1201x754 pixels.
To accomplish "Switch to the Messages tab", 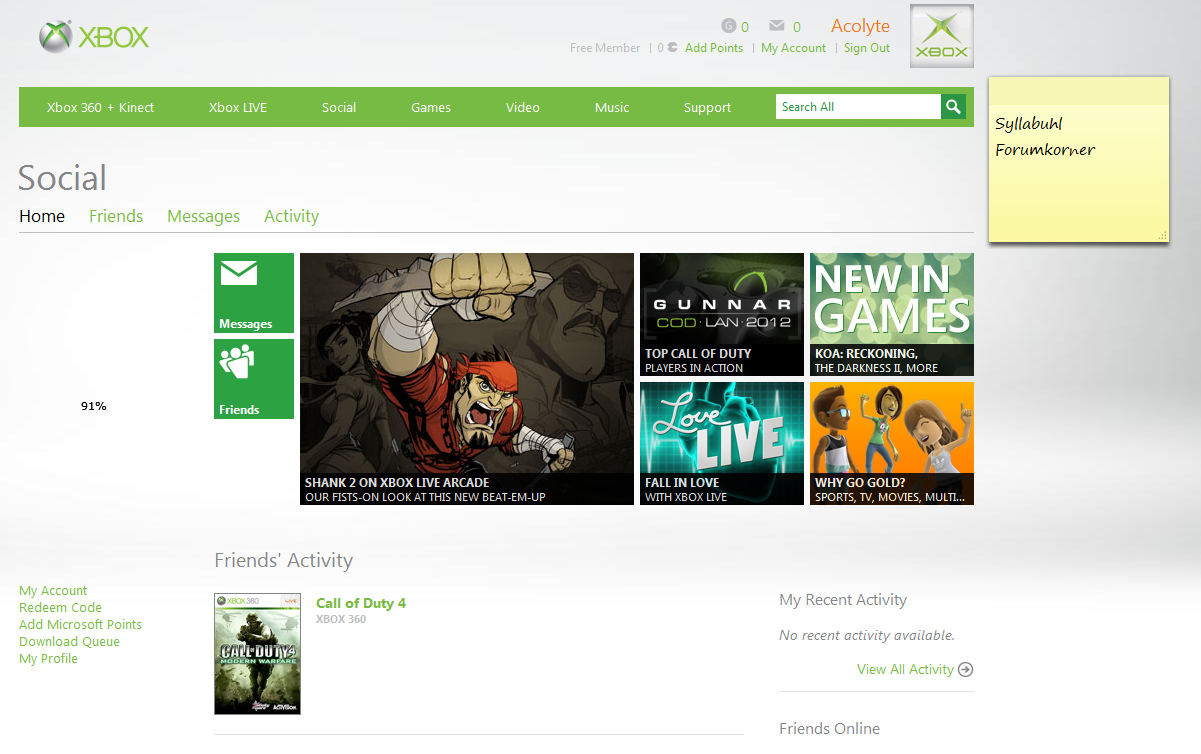I will pos(204,216).
